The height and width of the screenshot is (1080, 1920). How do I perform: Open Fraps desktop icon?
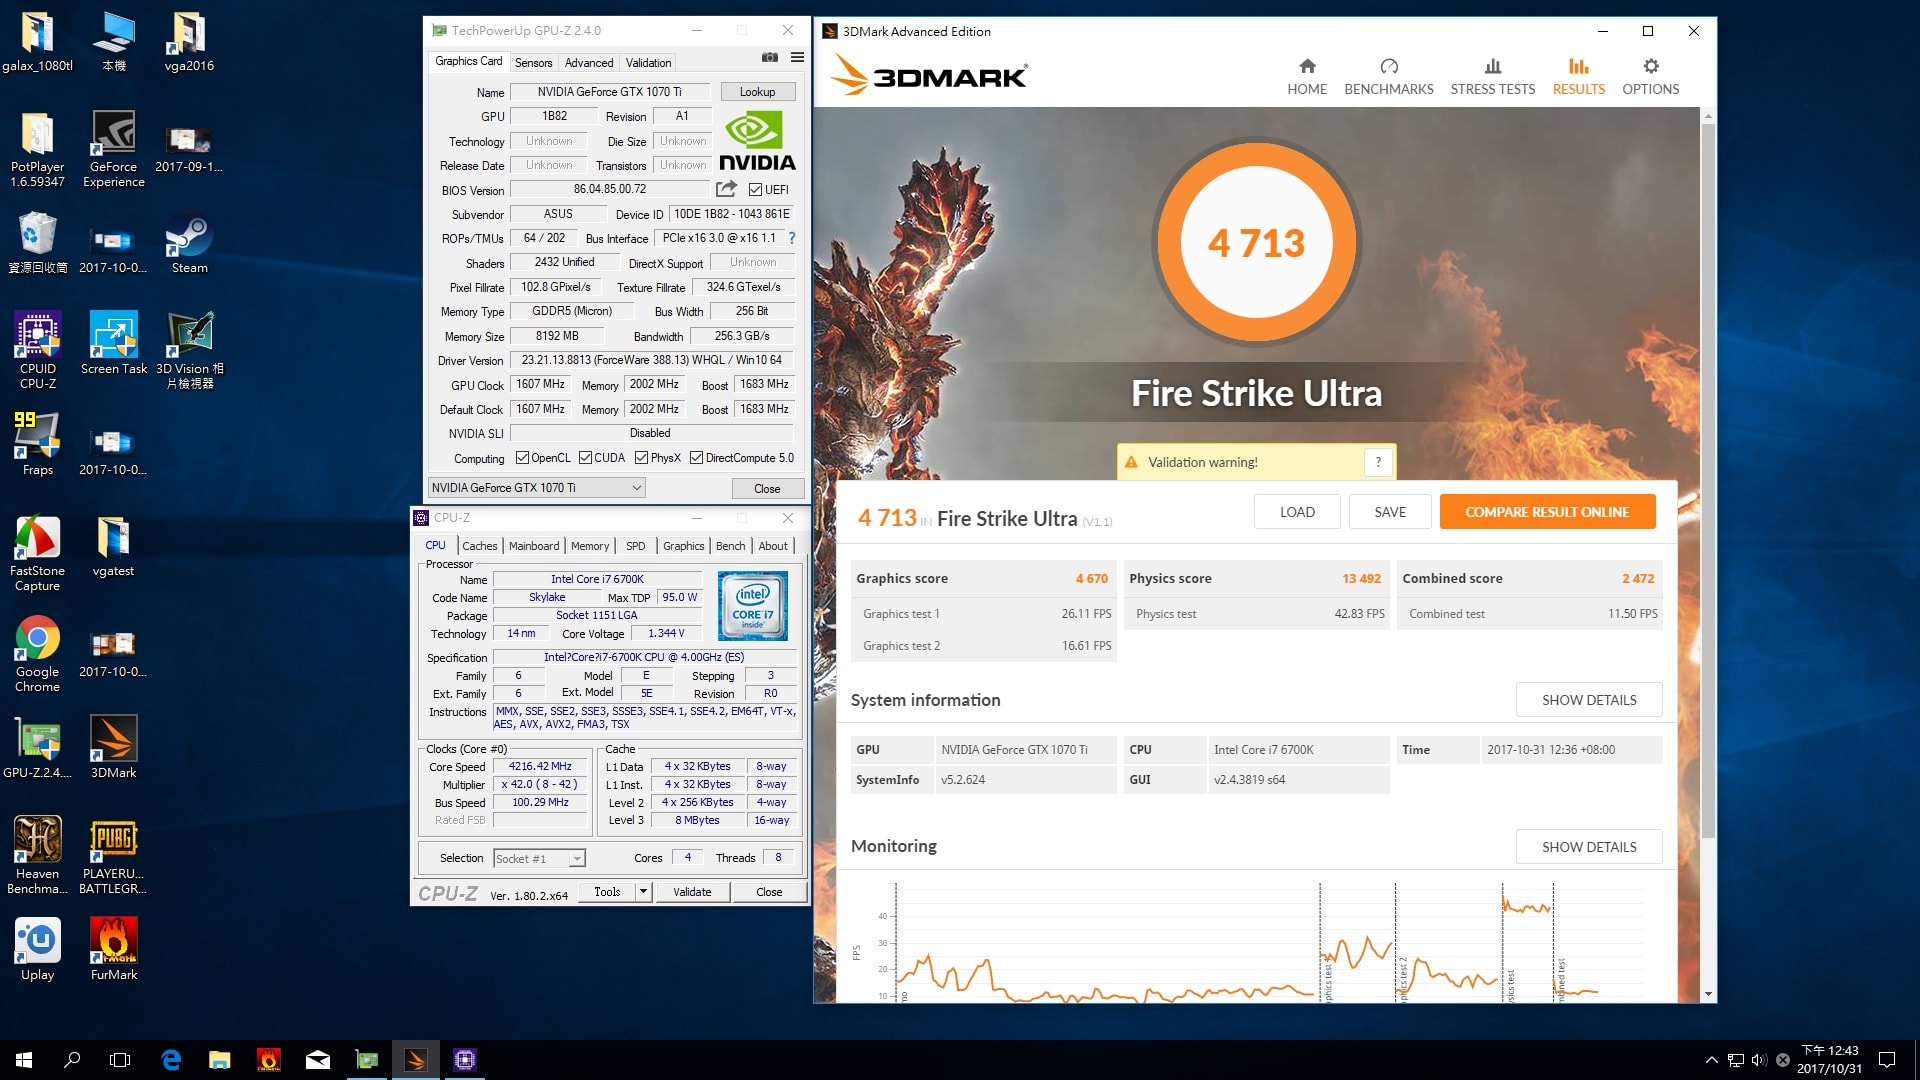tap(38, 442)
